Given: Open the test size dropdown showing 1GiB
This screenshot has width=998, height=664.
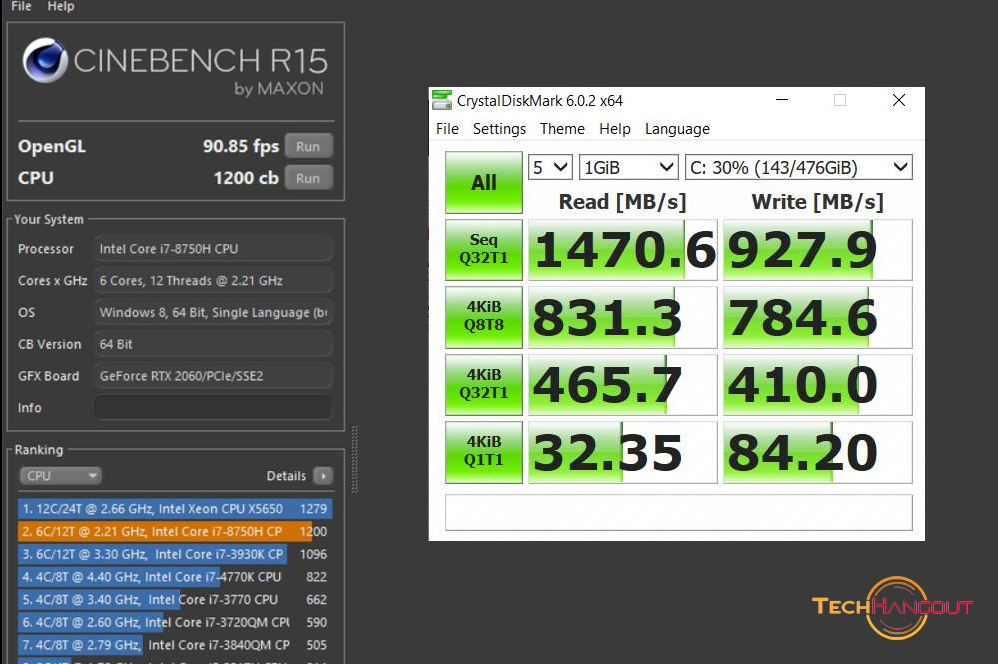Looking at the screenshot, I should (628, 167).
